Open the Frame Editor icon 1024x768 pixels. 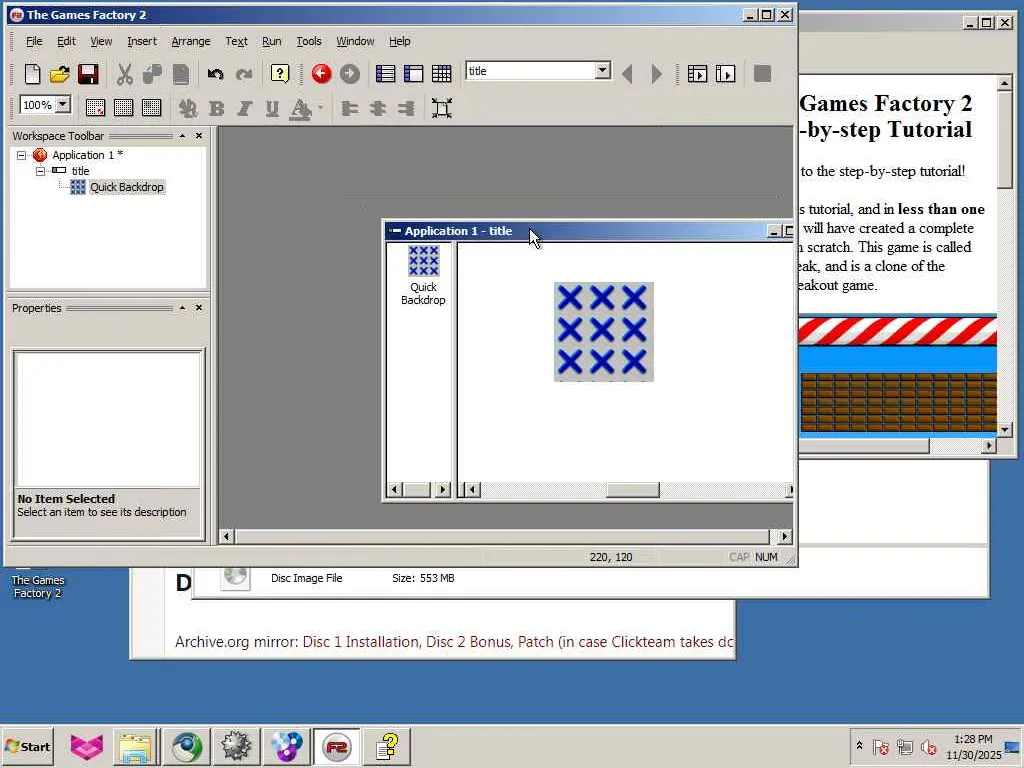[x=413, y=74]
